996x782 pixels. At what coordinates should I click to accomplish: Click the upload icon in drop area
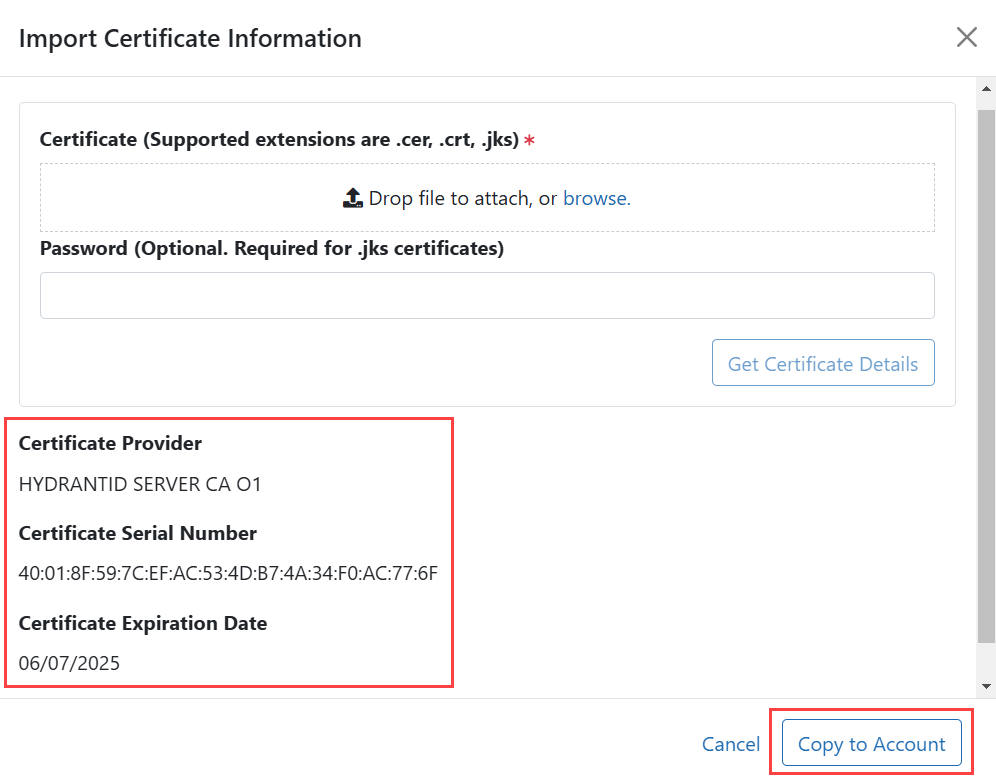(x=353, y=198)
